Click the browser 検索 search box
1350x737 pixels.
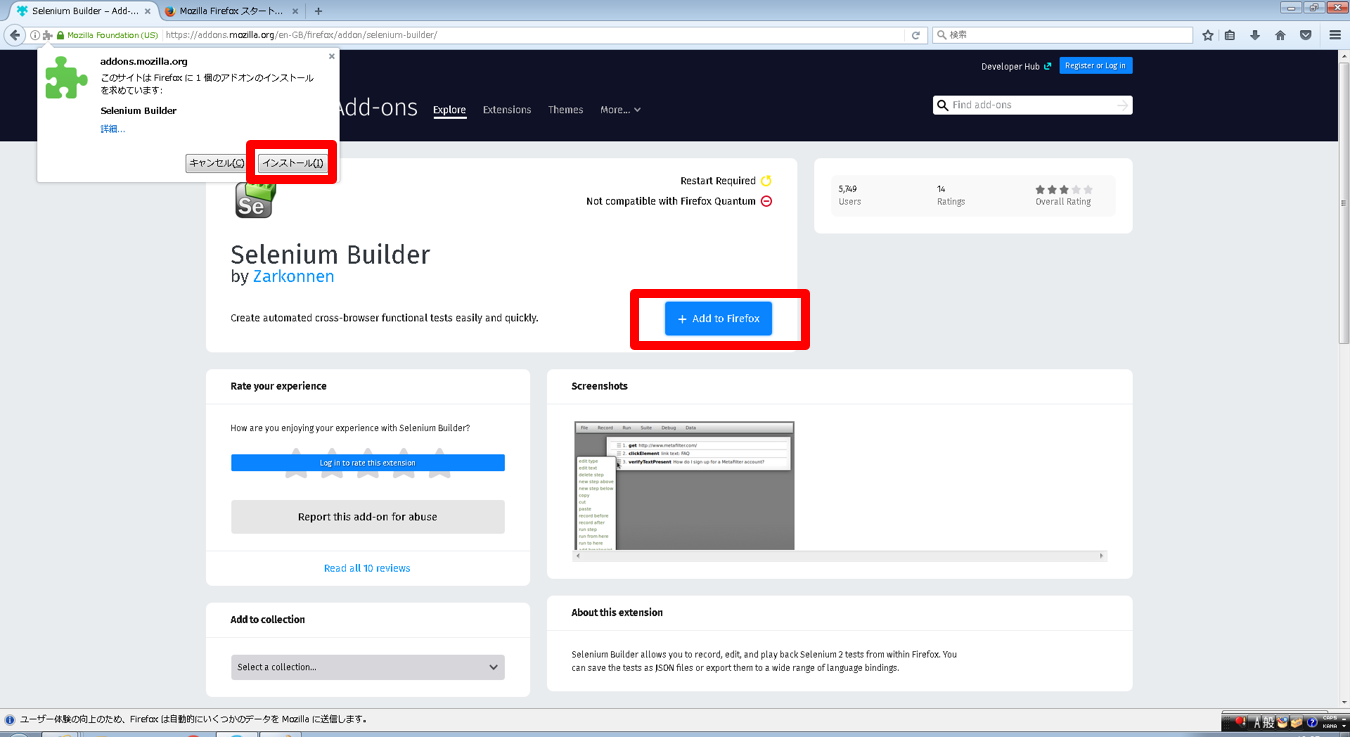(x=1062, y=35)
